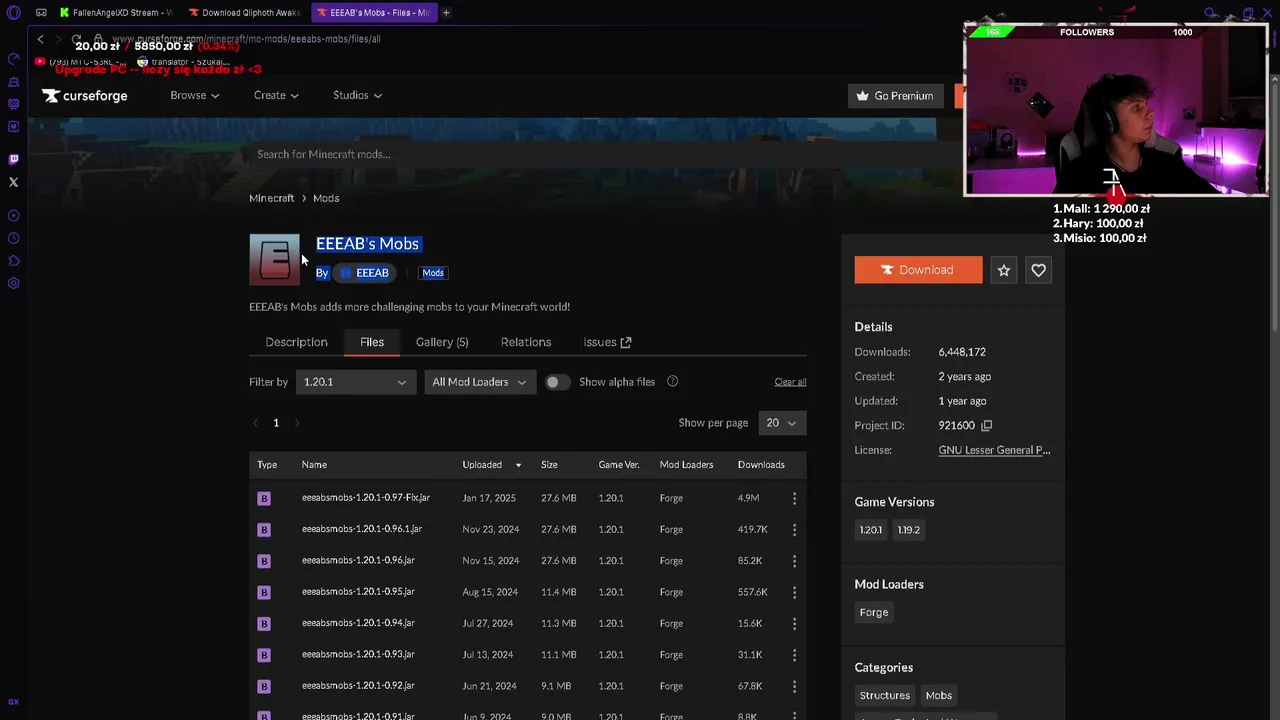Screen dimensions: 1280x720
Task: Reload the page with refresh icon
Action: 76,39
